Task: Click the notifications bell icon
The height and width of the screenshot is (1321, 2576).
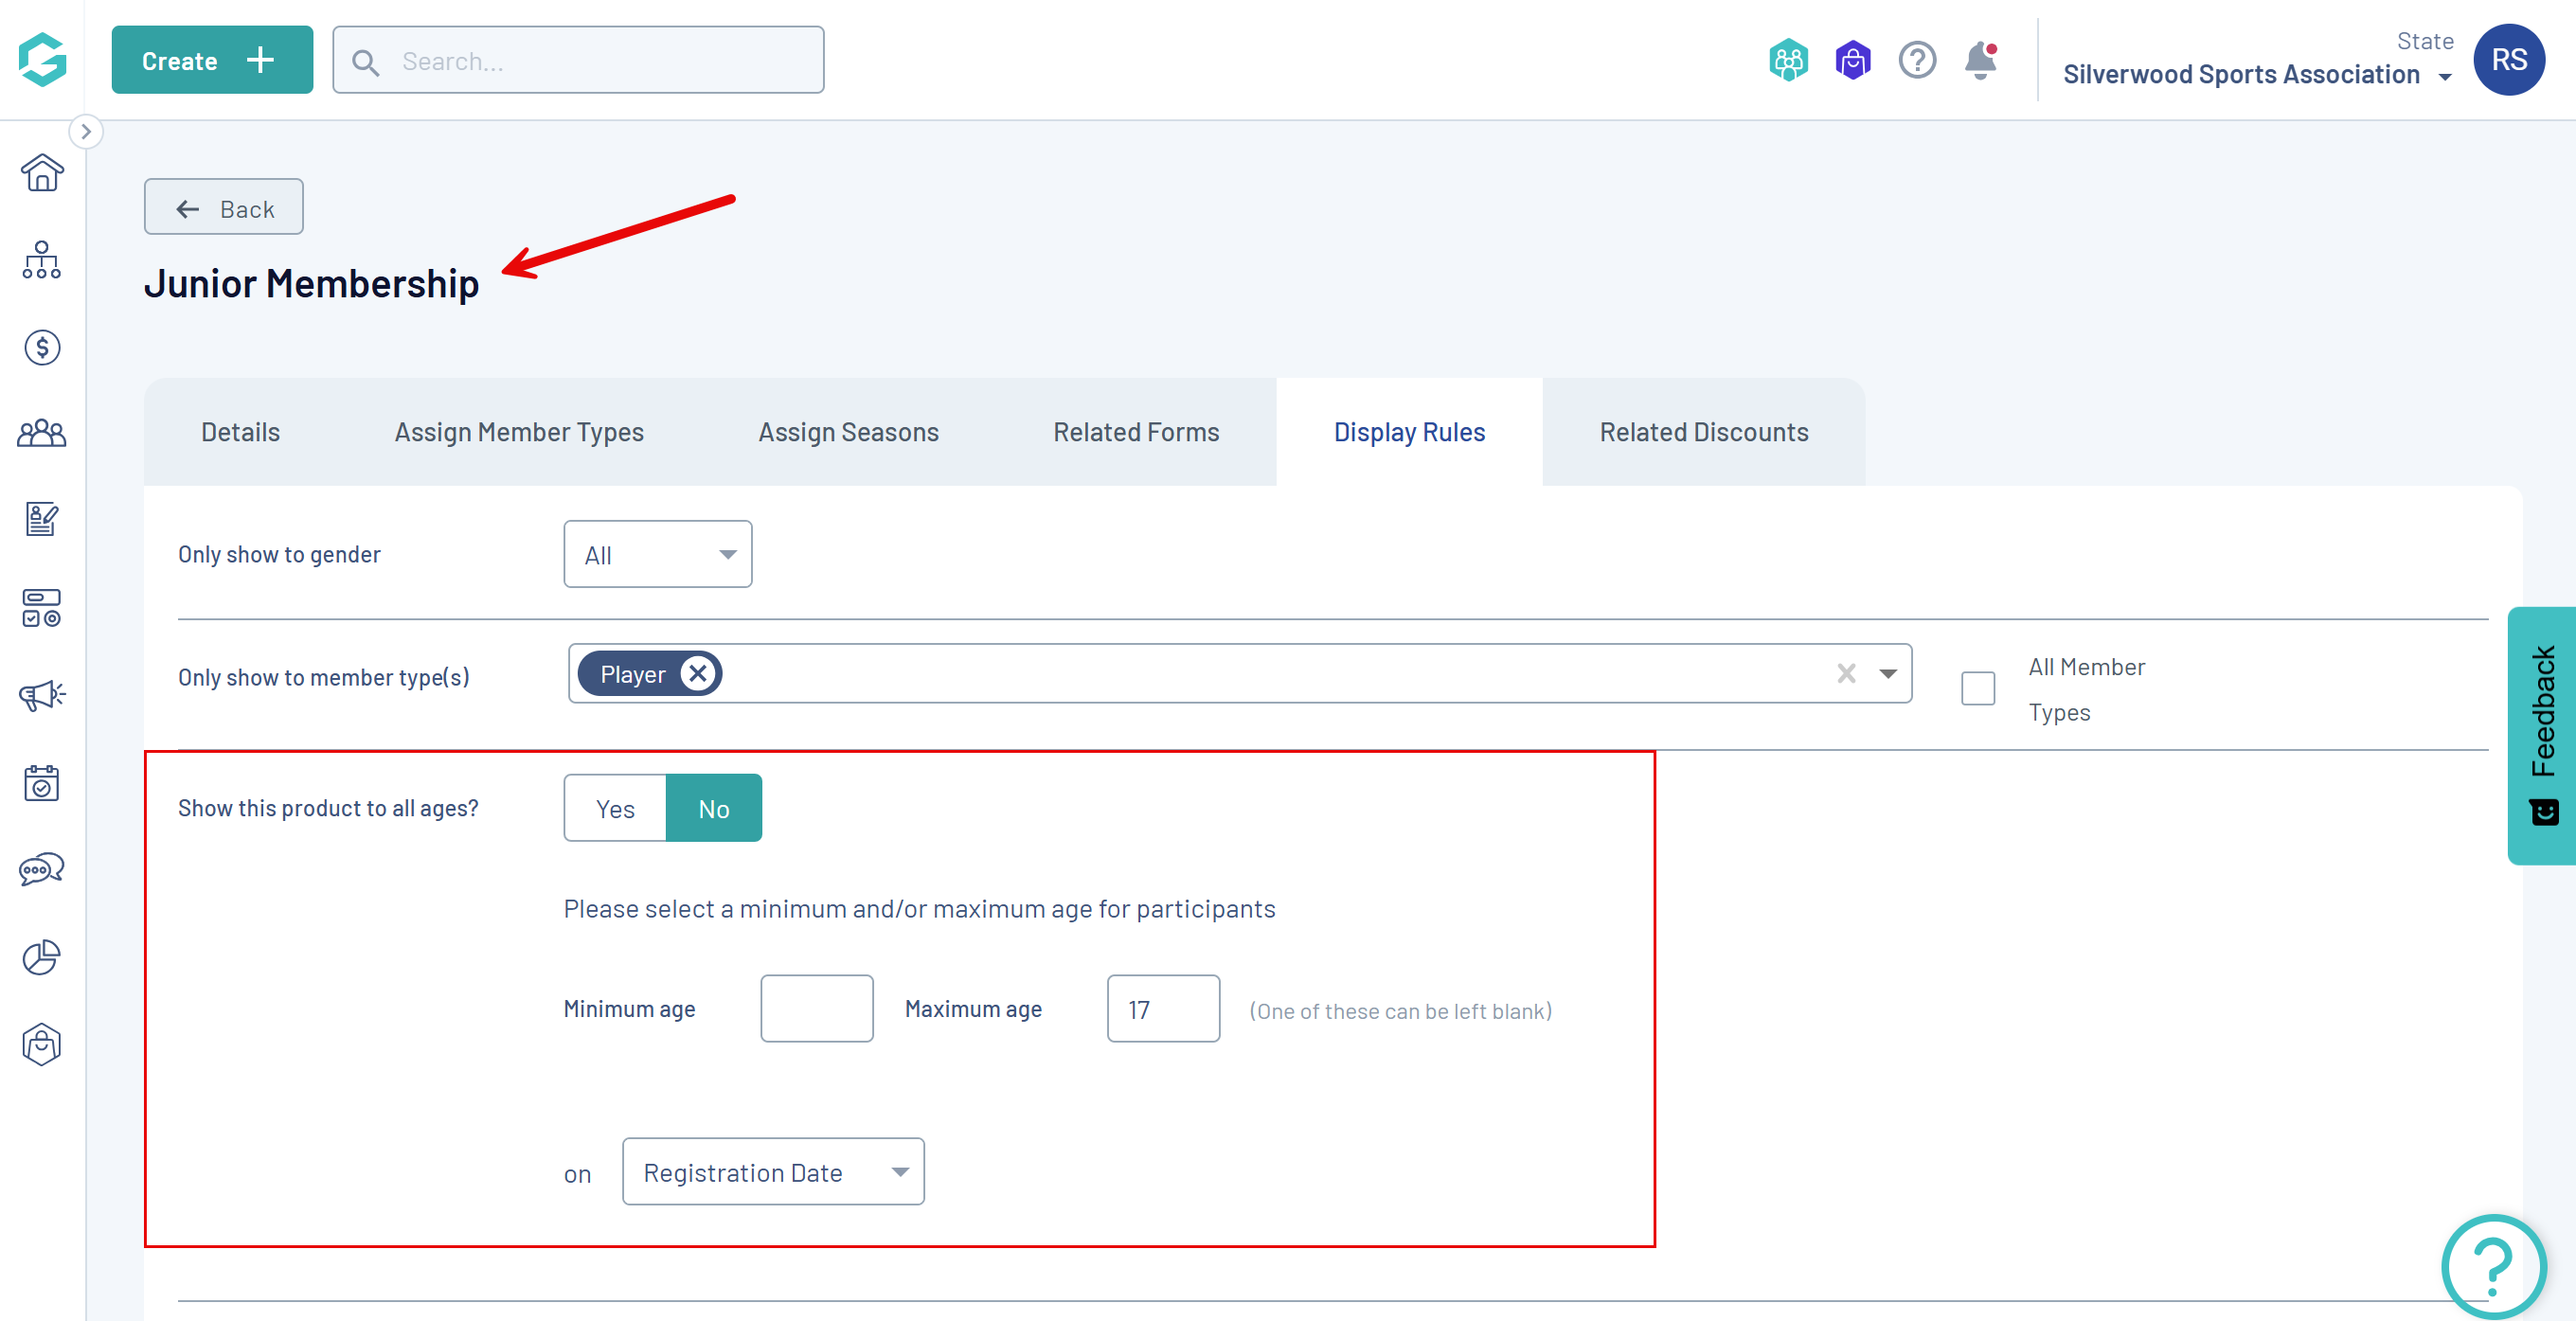Action: (1979, 61)
